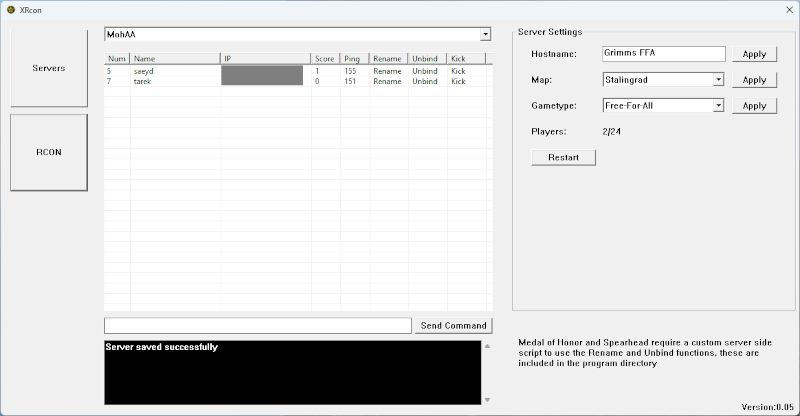Image resolution: width=800 pixels, height=416 pixels.
Task: Click the console scrollbar up arrow
Action: pyautogui.click(x=487, y=346)
